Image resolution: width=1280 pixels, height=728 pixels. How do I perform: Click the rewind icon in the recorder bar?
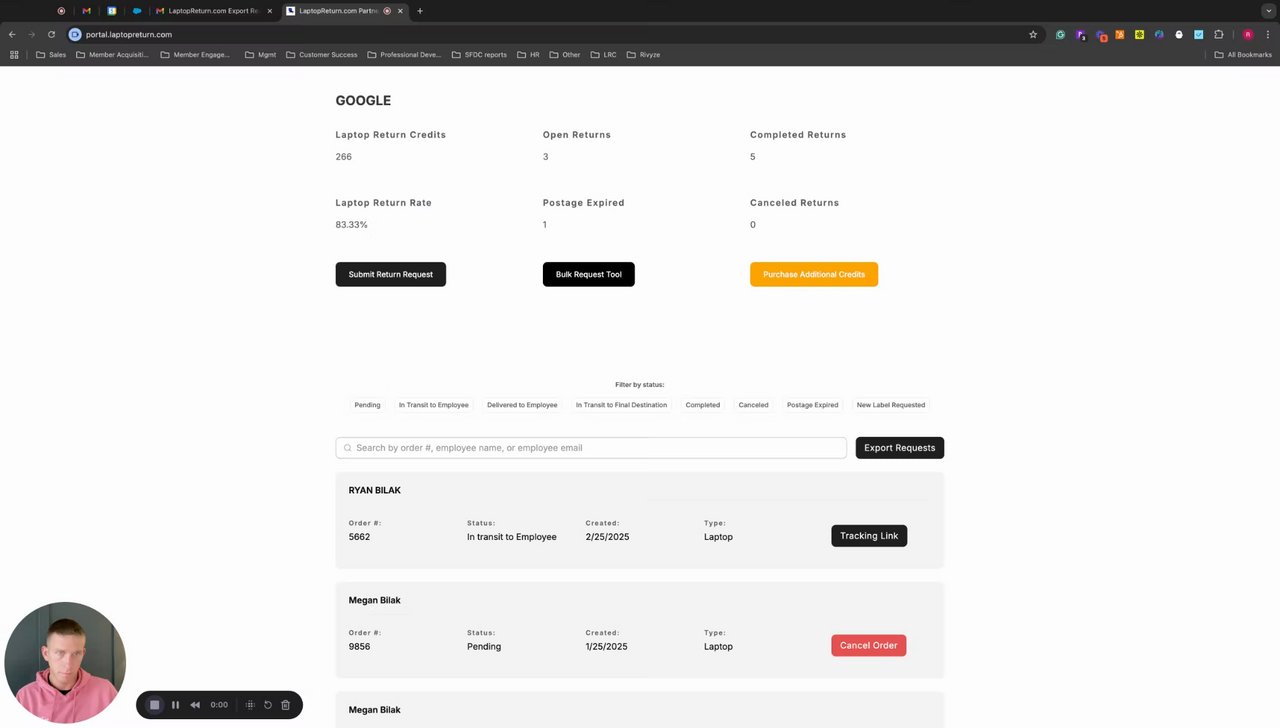[x=195, y=705]
